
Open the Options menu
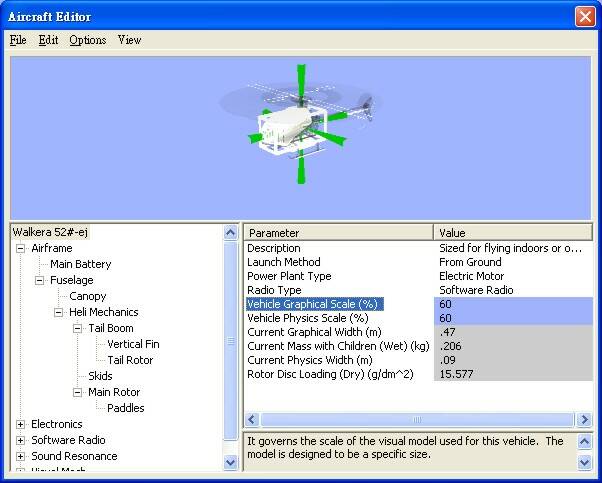(x=88, y=40)
